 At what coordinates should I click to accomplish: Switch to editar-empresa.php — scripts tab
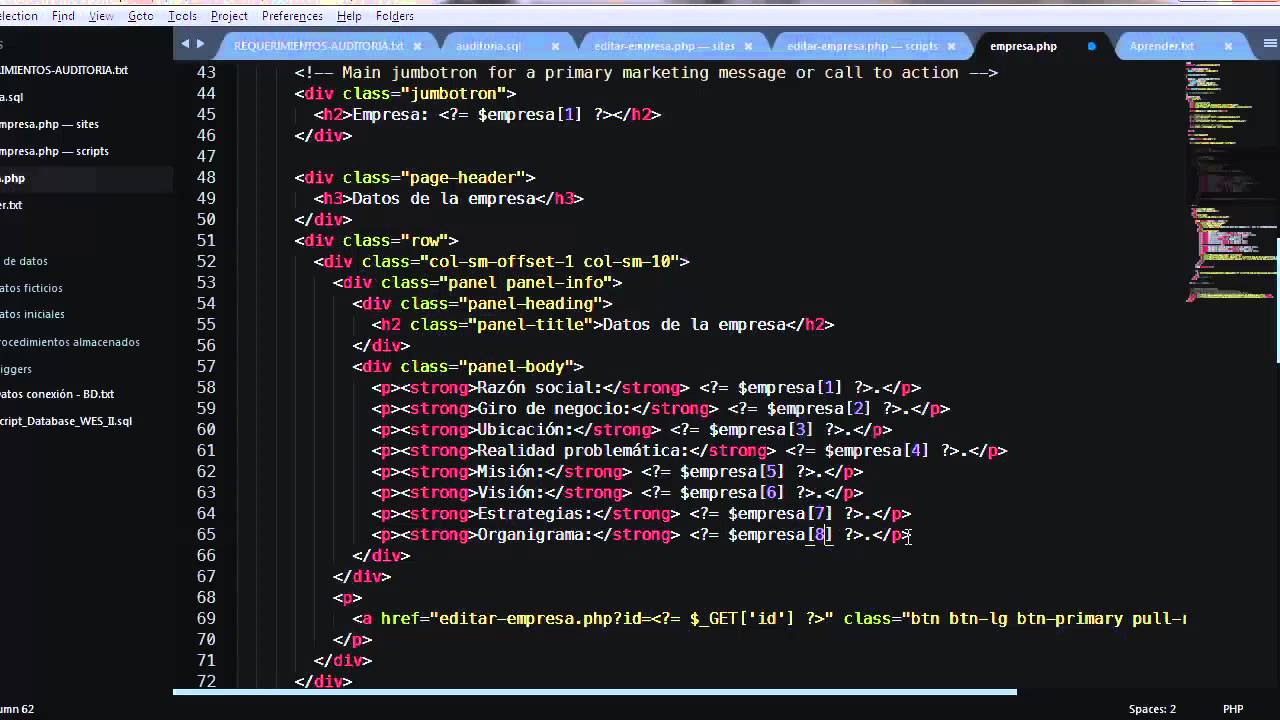click(x=862, y=46)
